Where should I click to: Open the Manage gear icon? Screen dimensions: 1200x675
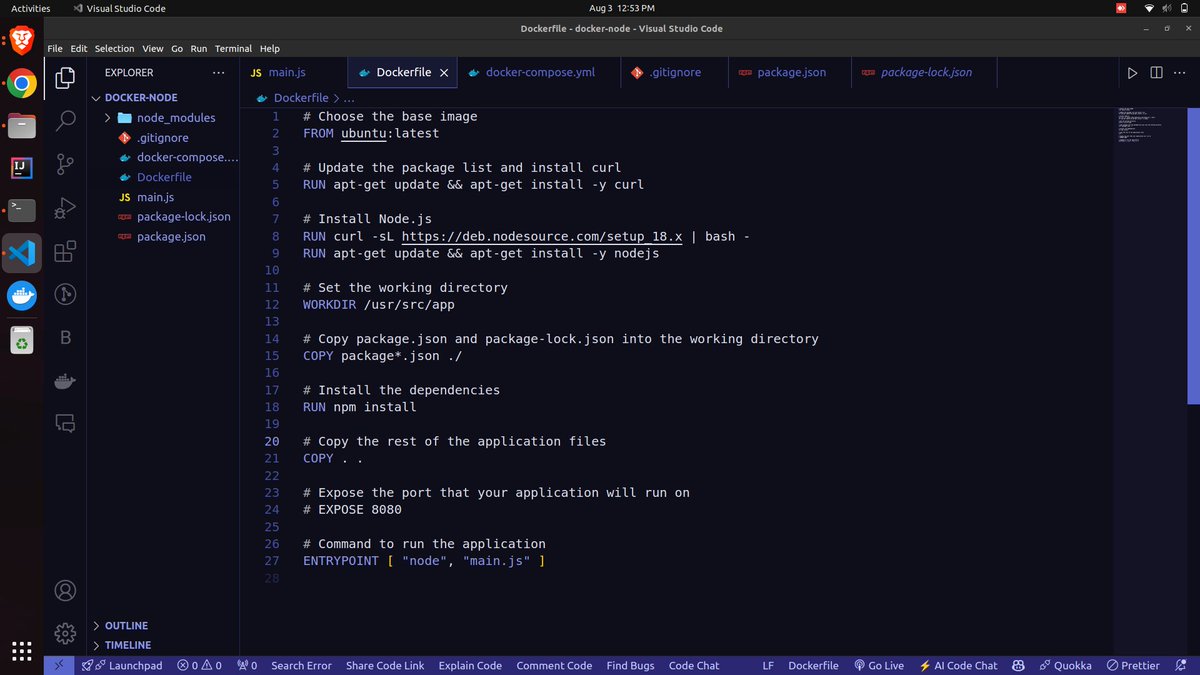point(65,633)
